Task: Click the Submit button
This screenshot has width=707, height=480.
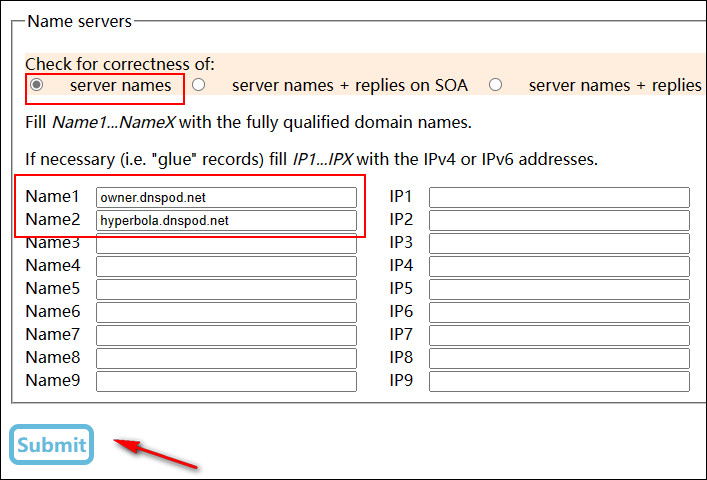Action: (51, 444)
